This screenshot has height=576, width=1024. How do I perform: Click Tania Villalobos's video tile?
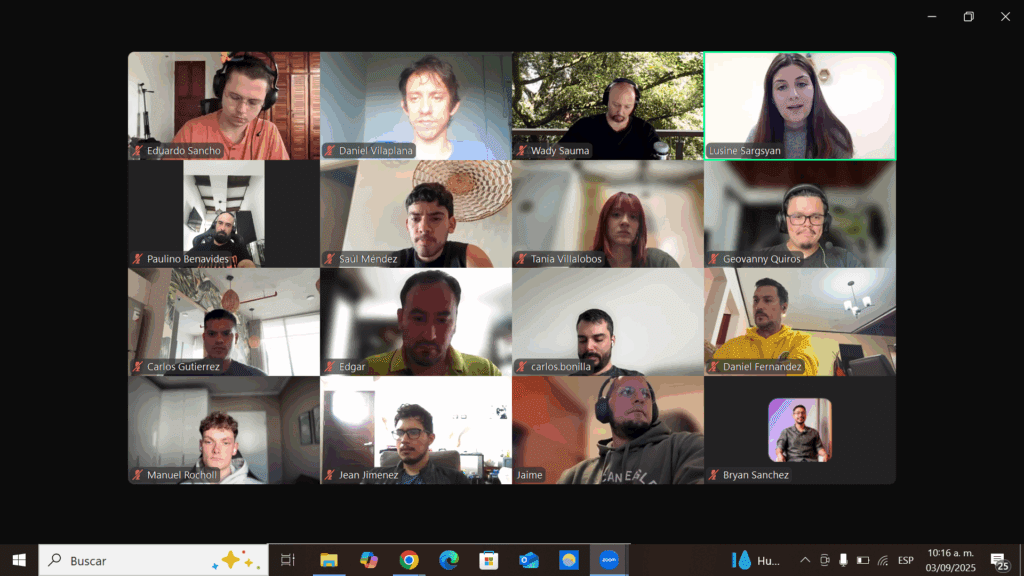click(x=607, y=213)
